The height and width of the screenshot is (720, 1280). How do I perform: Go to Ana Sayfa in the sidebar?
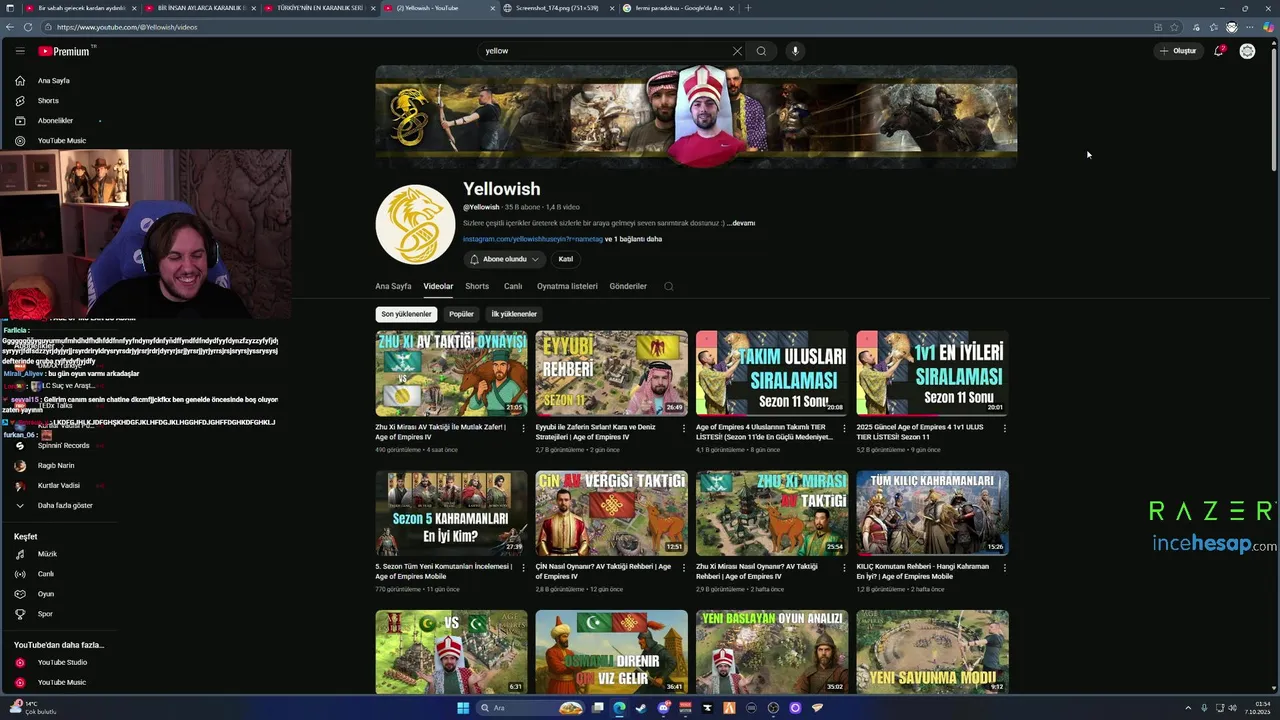tap(53, 81)
